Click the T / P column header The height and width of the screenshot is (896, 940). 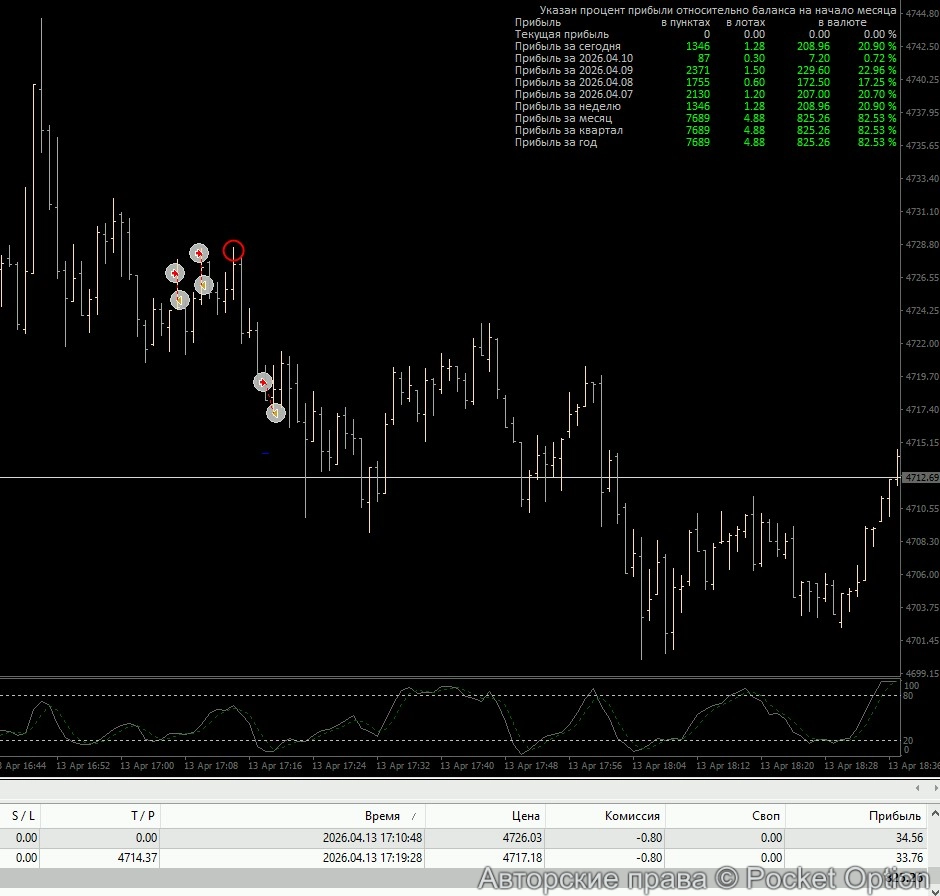coord(143,816)
